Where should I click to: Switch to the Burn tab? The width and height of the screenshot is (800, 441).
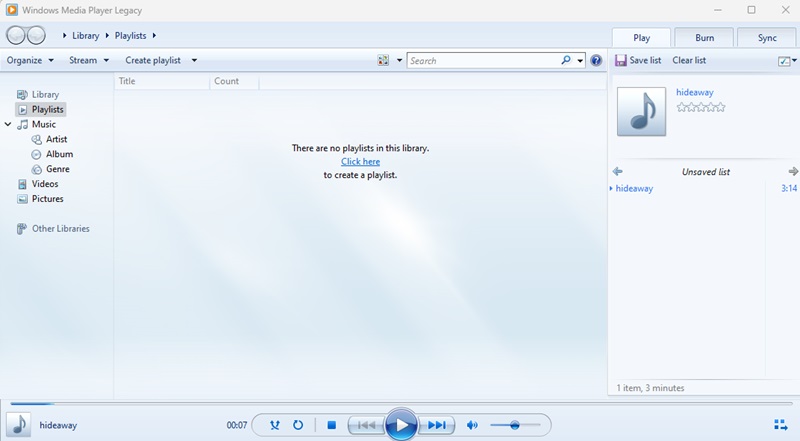pyautogui.click(x=704, y=38)
